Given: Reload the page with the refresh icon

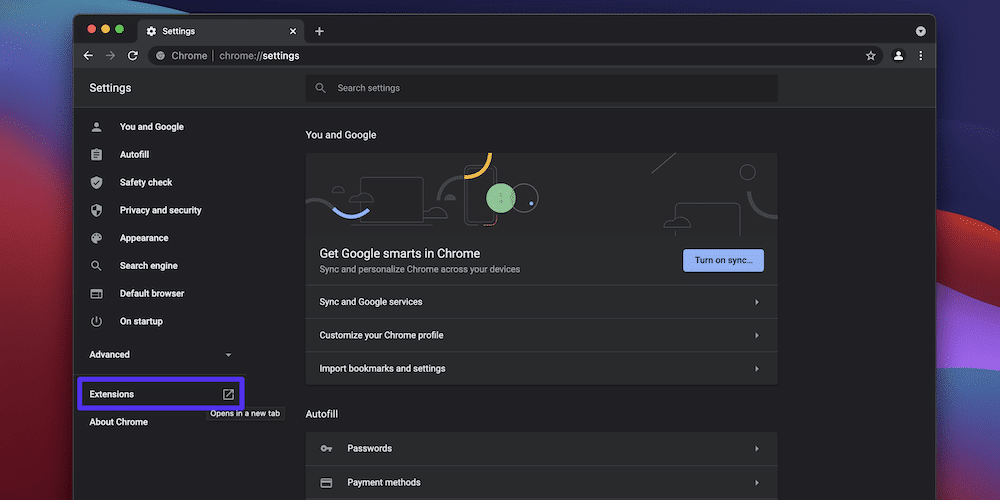Looking at the screenshot, I should 133,55.
